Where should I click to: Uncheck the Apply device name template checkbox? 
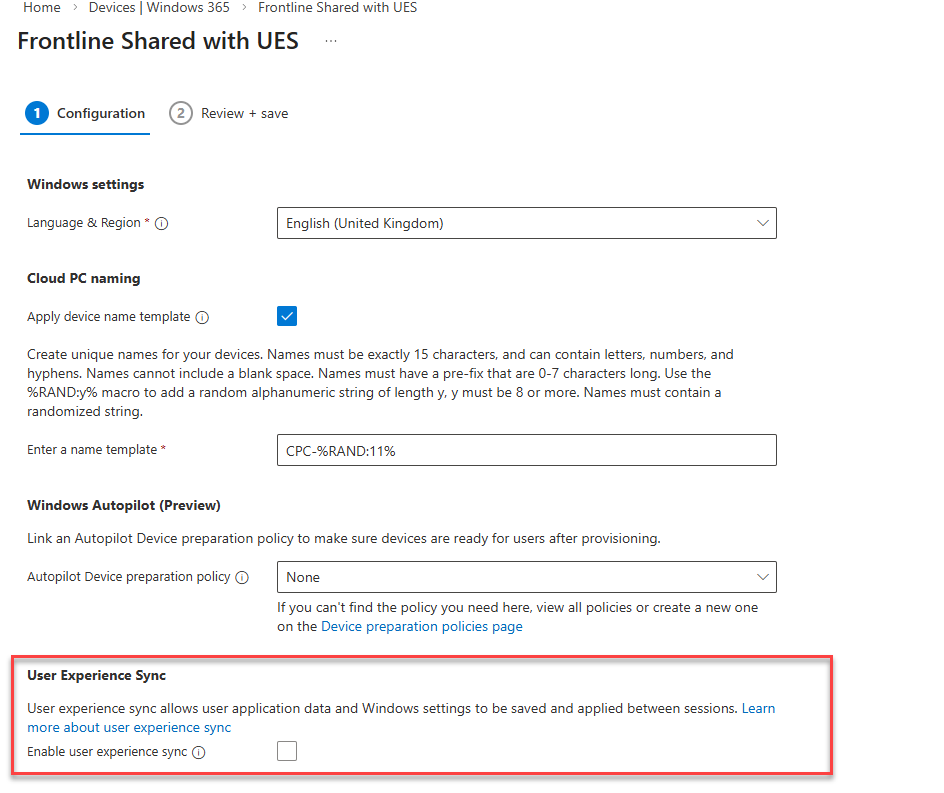(287, 317)
